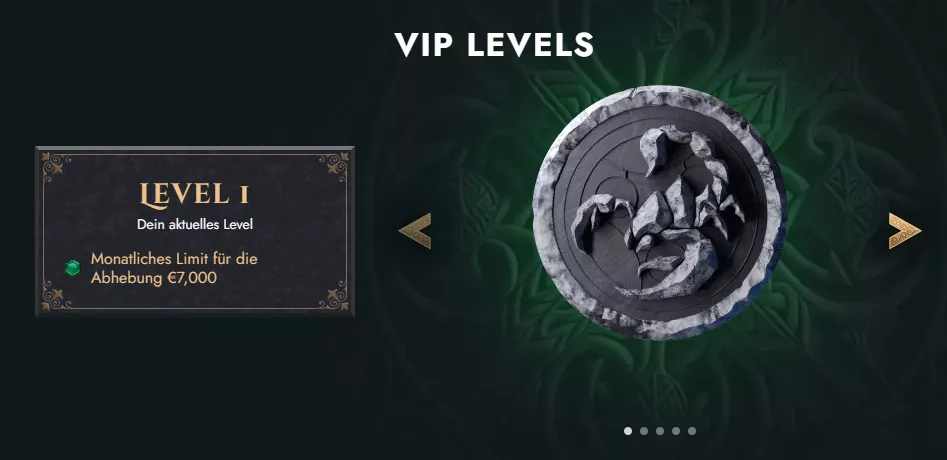Click the LEVEL 1 title text
The height and width of the screenshot is (460, 947).
click(194, 194)
